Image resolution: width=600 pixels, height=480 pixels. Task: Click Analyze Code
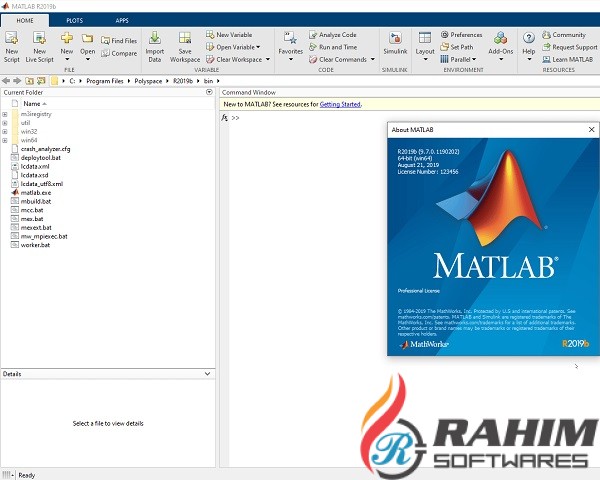tap(333, 35)
